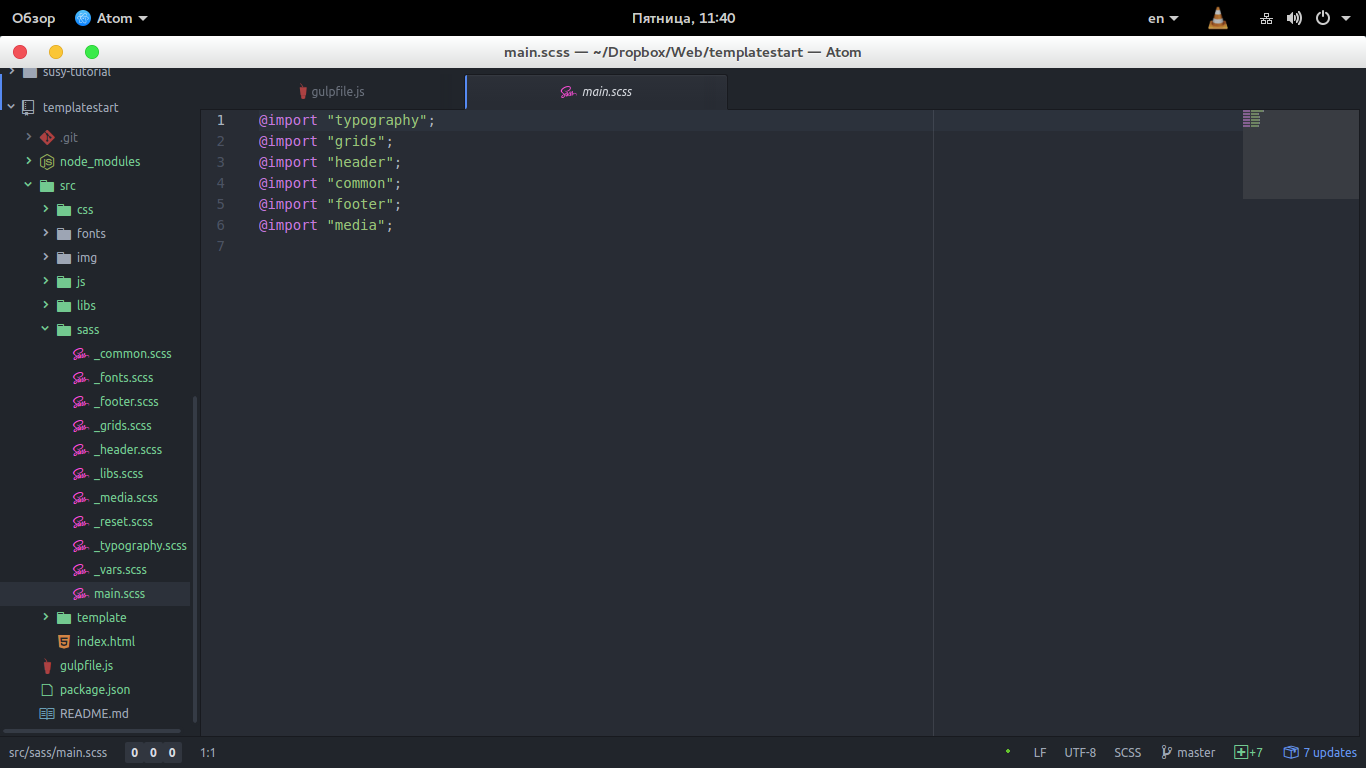Expand the css folder
Image resolution: width=1366 pixels, height=768 pixels.
coord(45,209)
